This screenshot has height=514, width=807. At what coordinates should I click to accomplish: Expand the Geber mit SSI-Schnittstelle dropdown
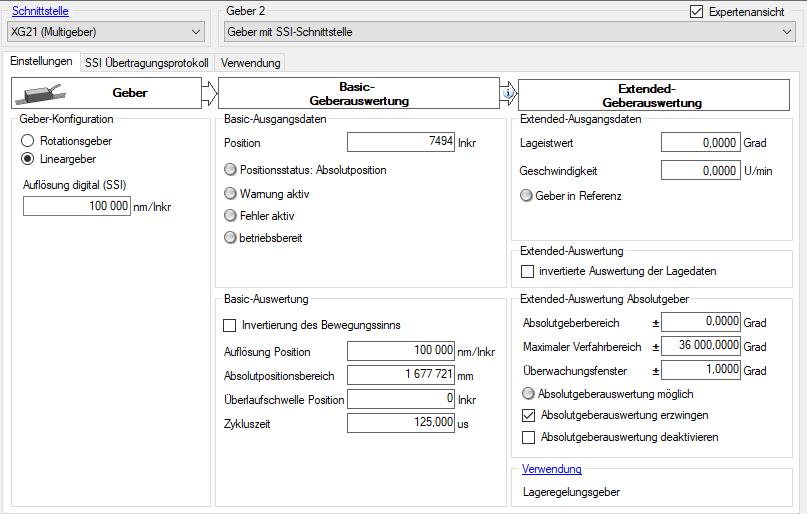[x=508, y=32]
